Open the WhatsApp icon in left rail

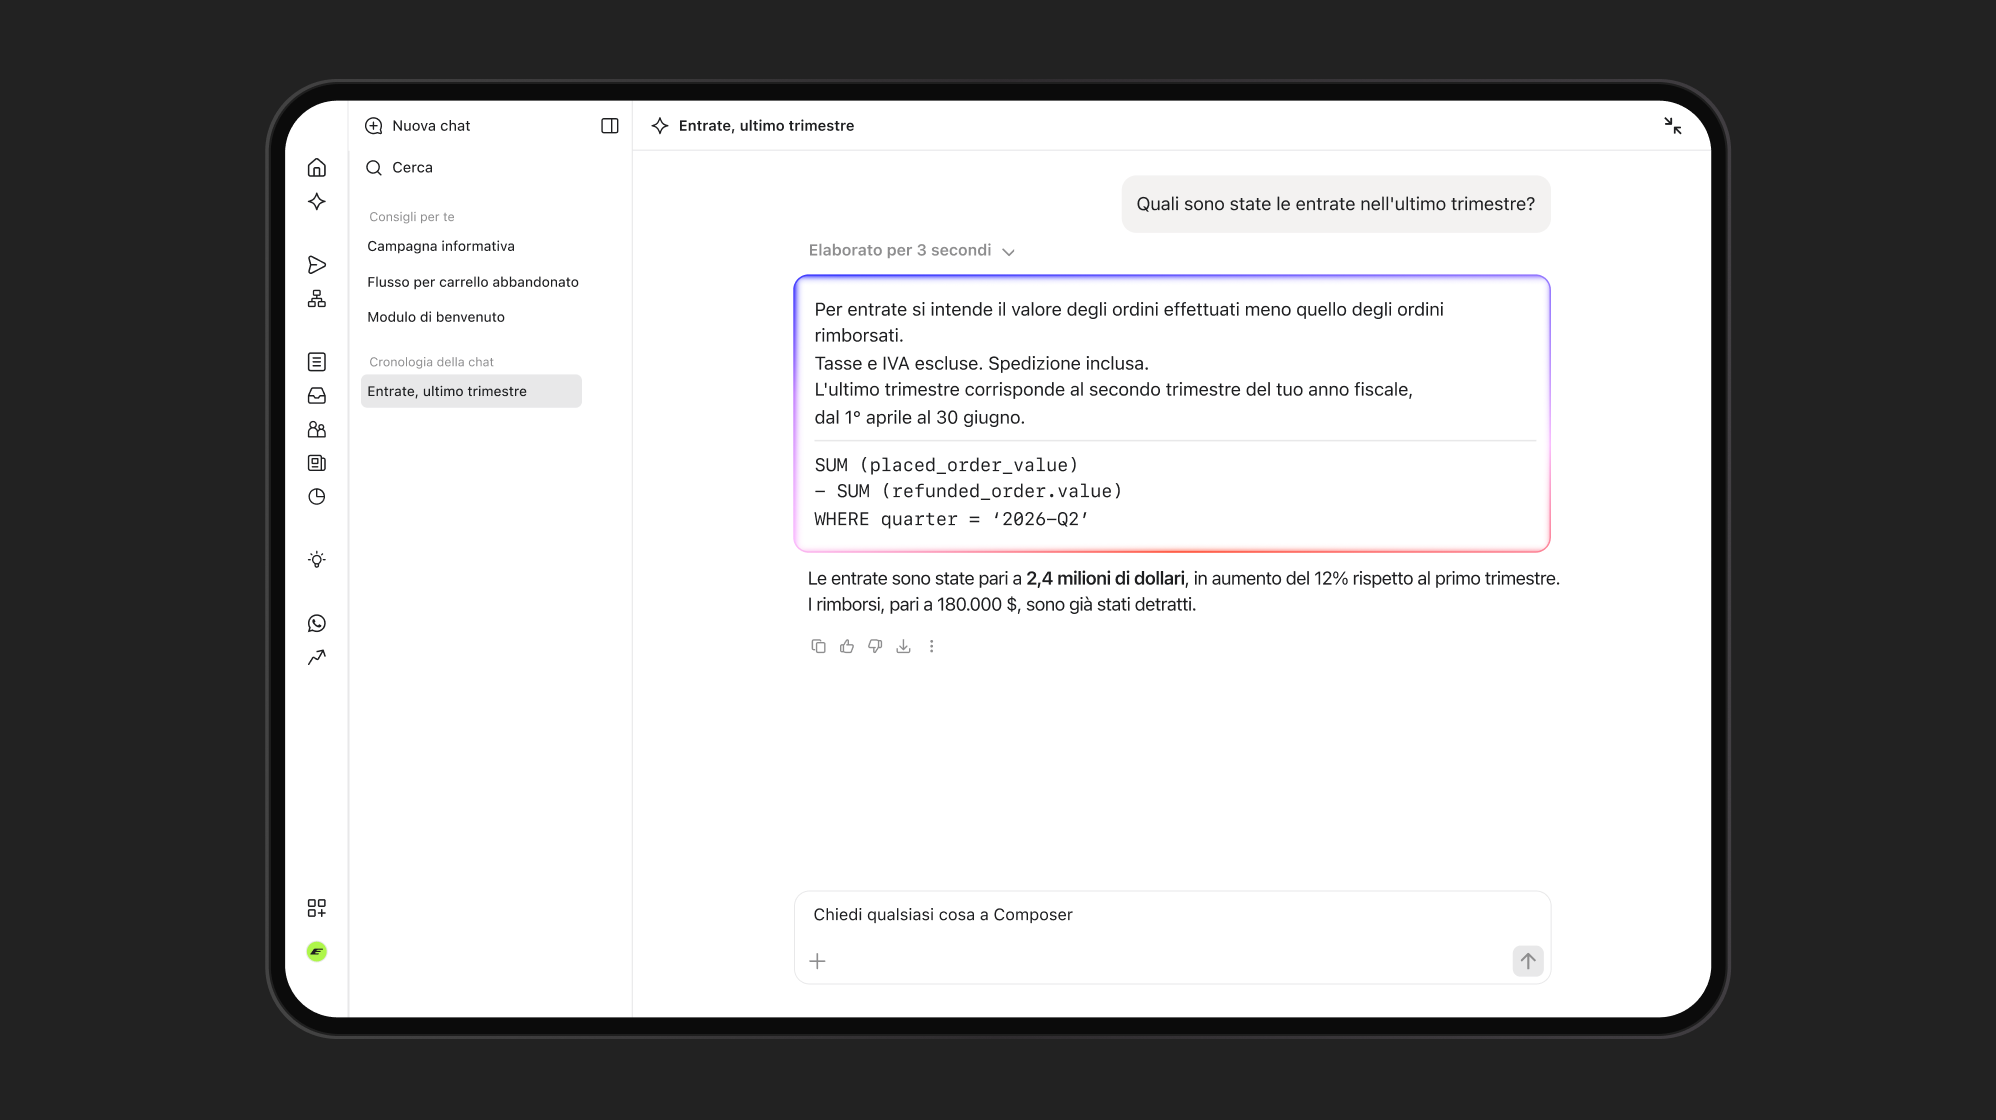tap(317, 624)
